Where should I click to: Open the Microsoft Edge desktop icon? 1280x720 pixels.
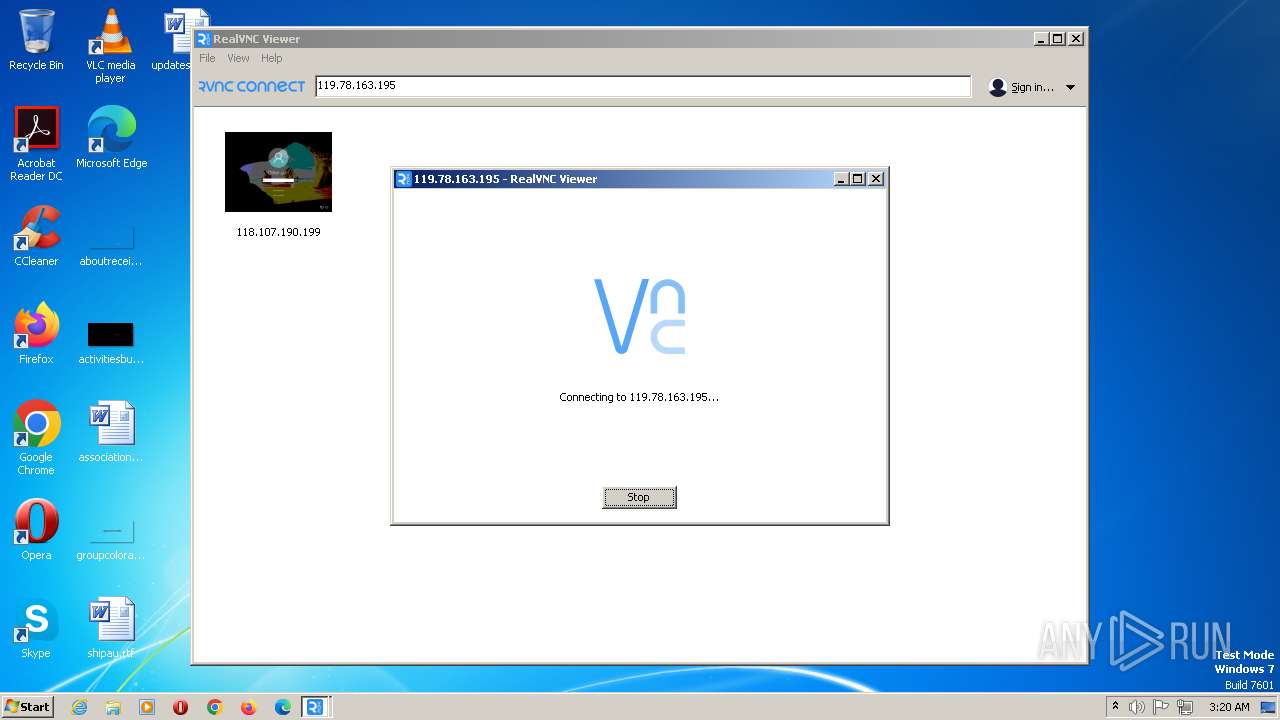pyautogui.click(x=111, y=137)
